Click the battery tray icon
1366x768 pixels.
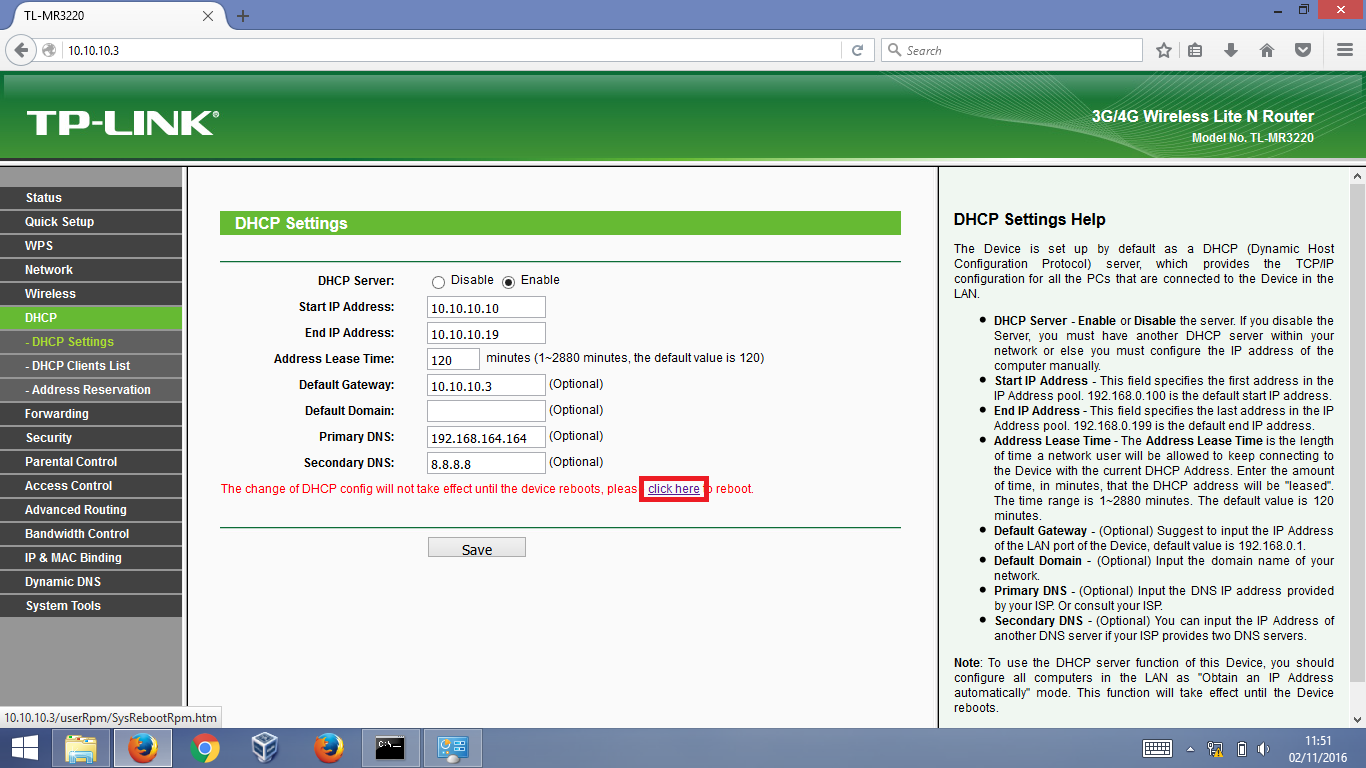[x=1242, y=748]
